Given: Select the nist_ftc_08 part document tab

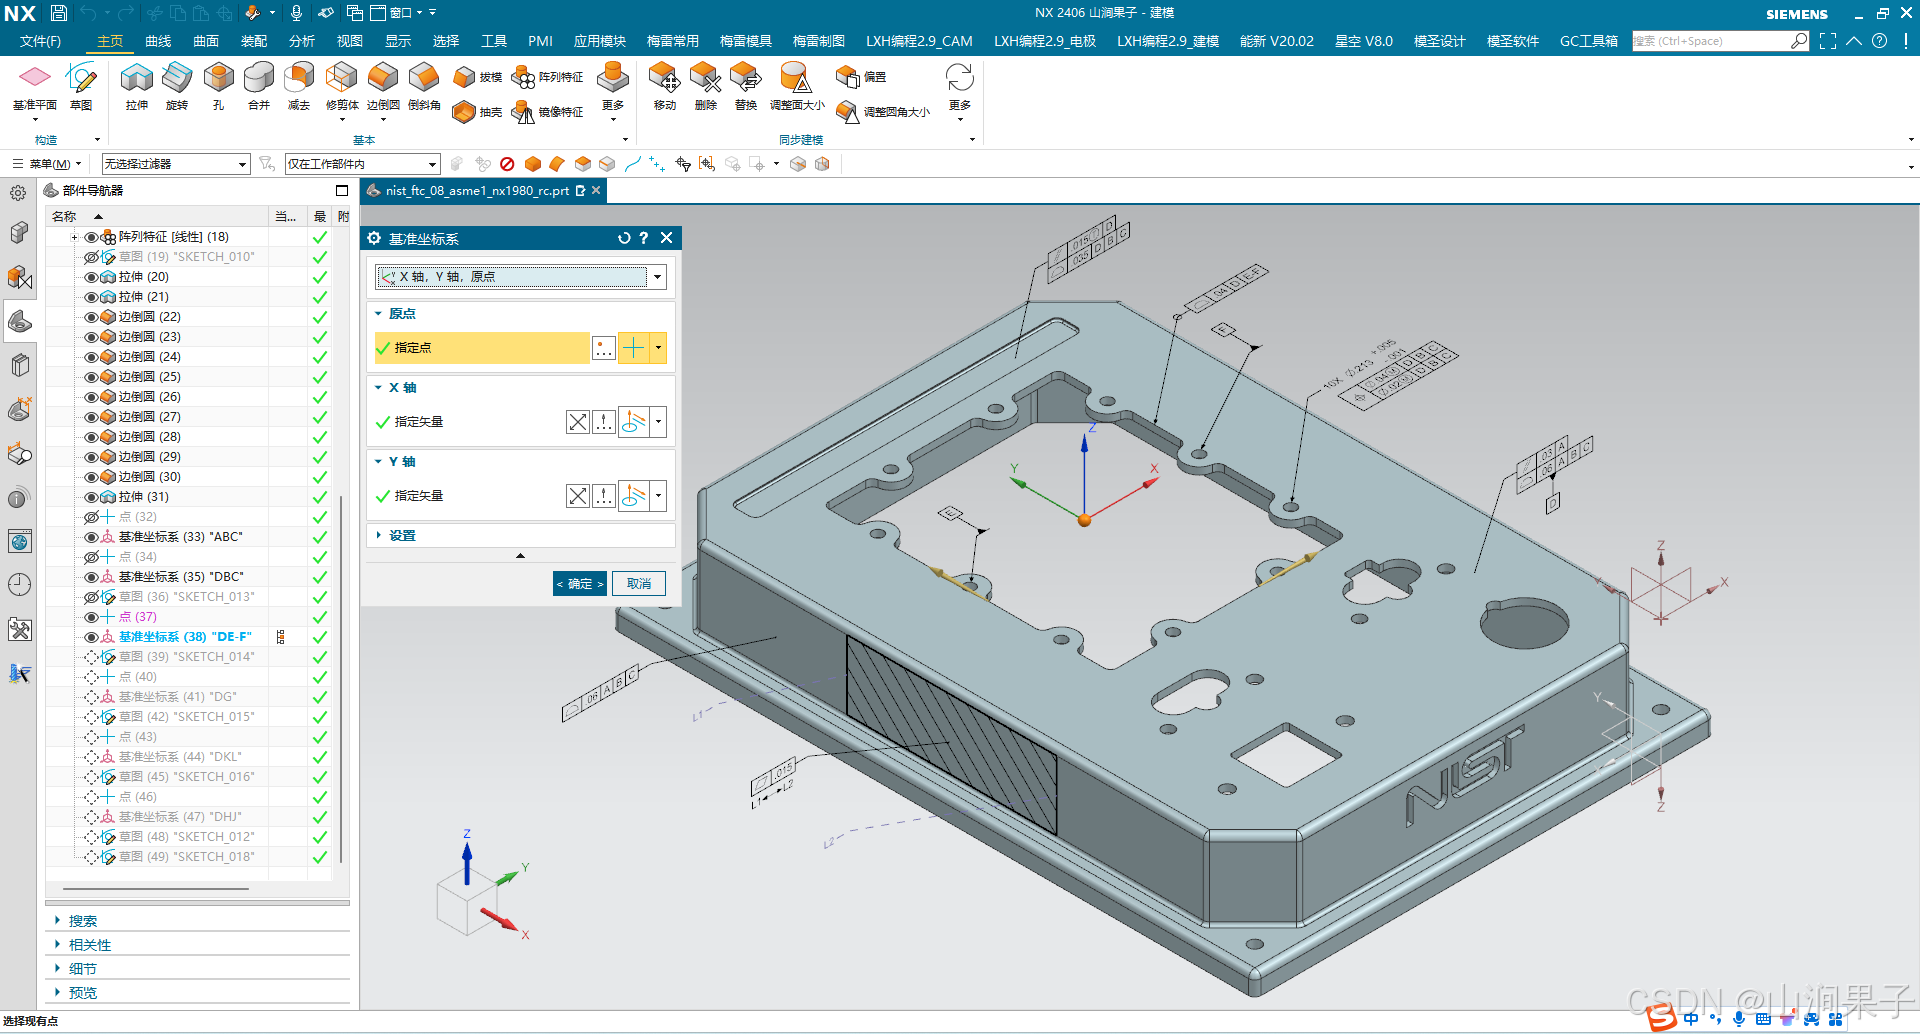Looking at the screenshot, I should [477, 190].
